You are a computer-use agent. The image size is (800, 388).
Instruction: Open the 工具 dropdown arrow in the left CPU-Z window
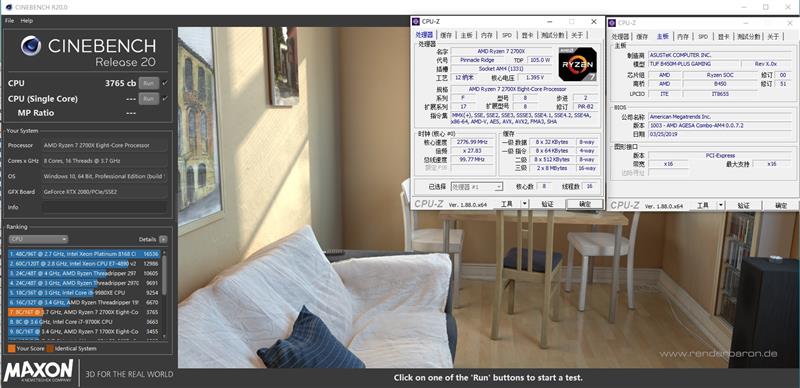pos(524,204)
